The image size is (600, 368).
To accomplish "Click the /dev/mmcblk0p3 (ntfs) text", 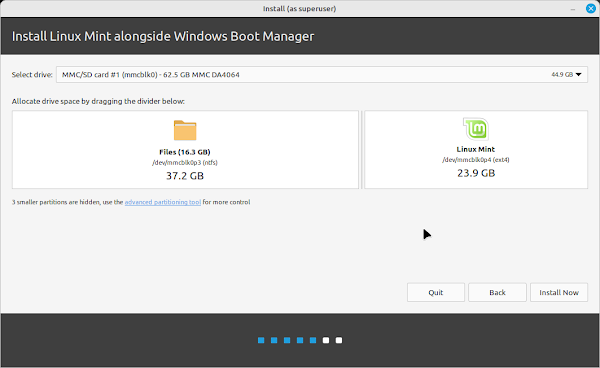I will [x=185, y=163].
